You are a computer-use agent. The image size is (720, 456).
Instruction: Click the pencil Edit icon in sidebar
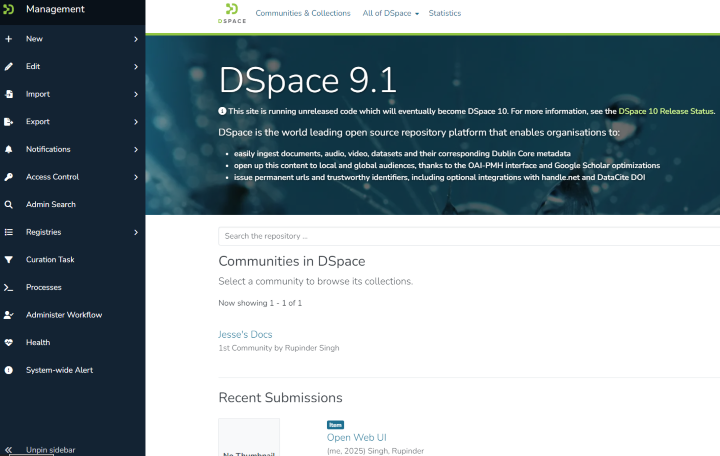coord(9,67)
